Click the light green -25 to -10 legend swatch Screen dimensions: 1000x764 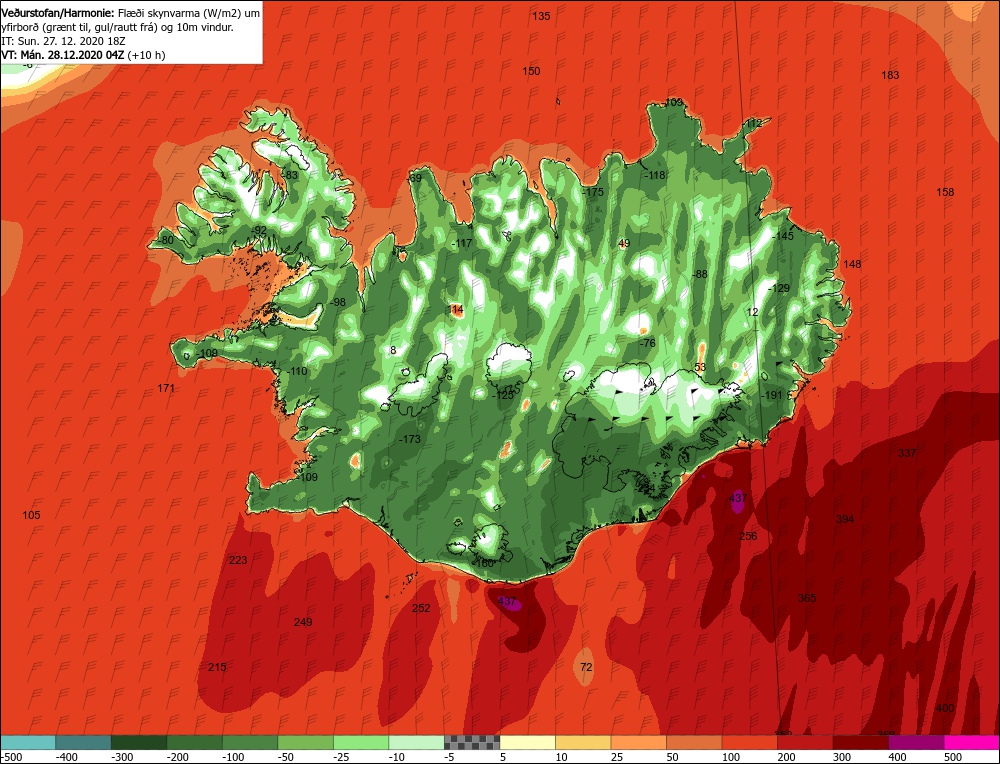(x=361, y=742)
